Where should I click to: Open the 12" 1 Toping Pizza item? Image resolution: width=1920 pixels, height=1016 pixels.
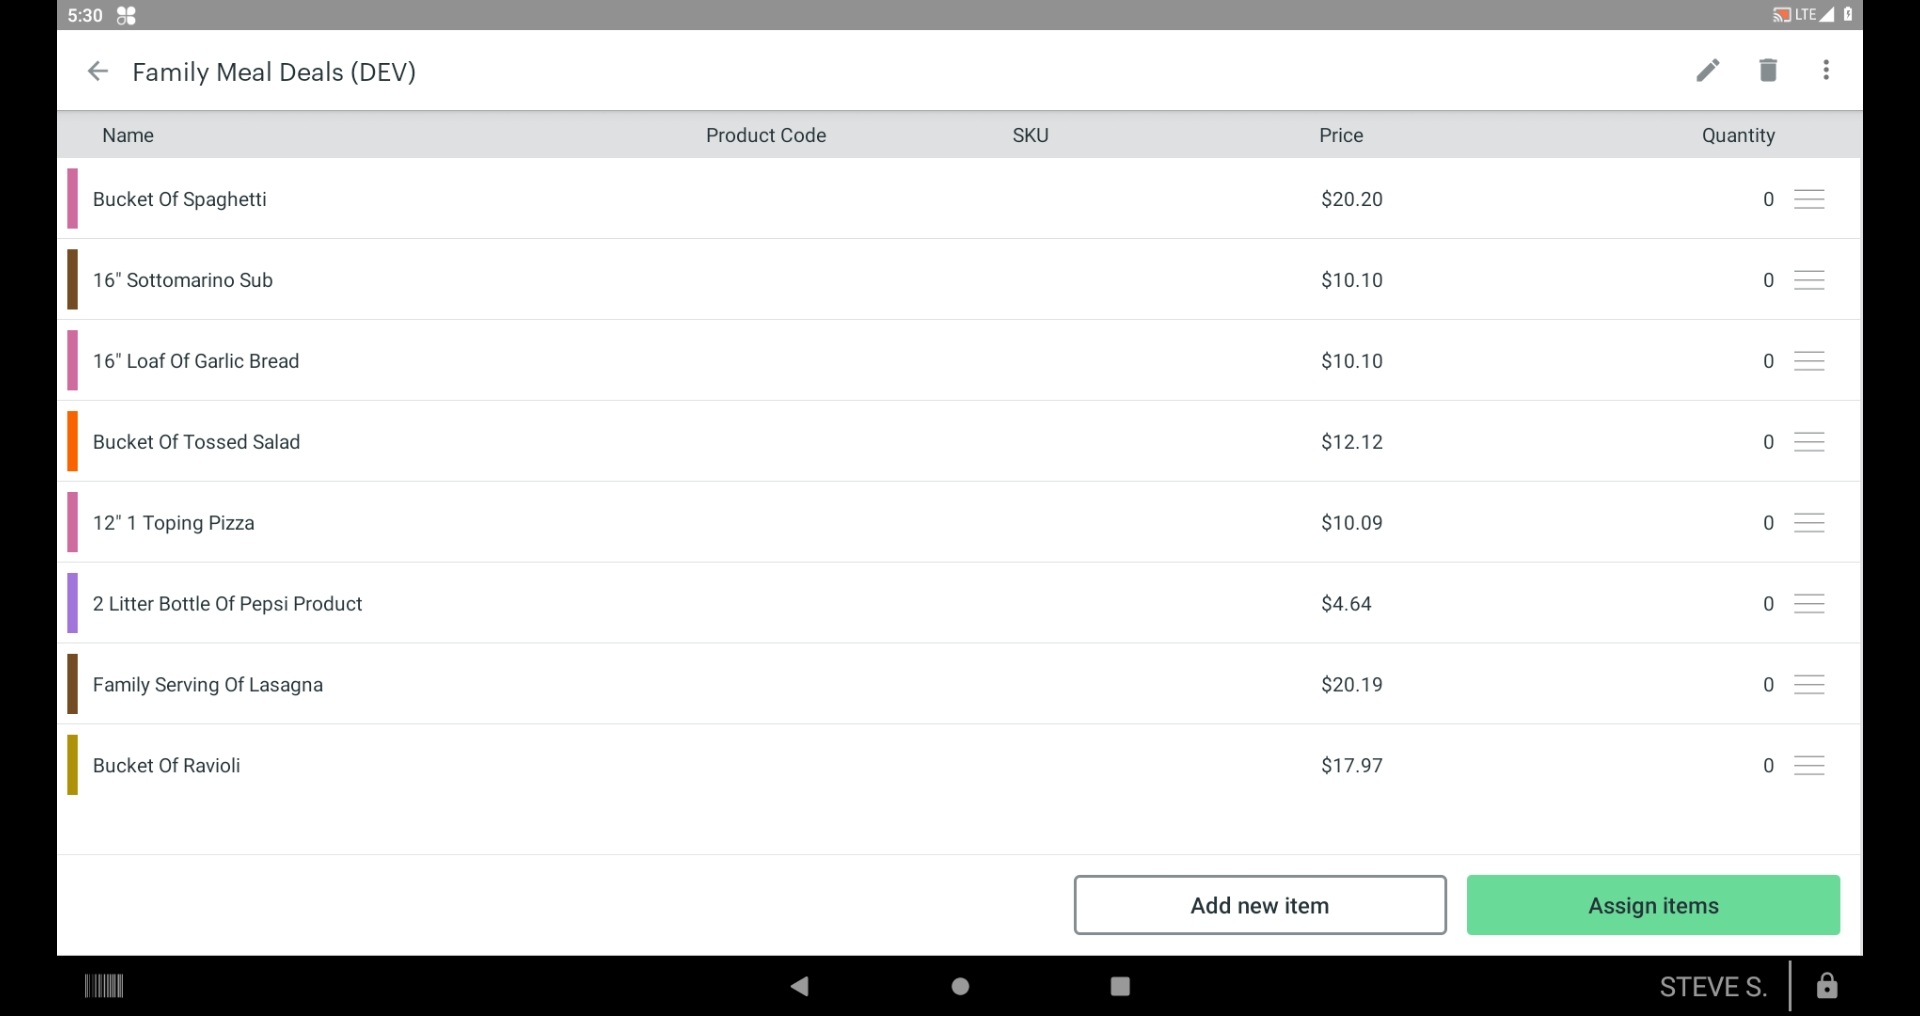pyautogui.click(x=174, y=523)
